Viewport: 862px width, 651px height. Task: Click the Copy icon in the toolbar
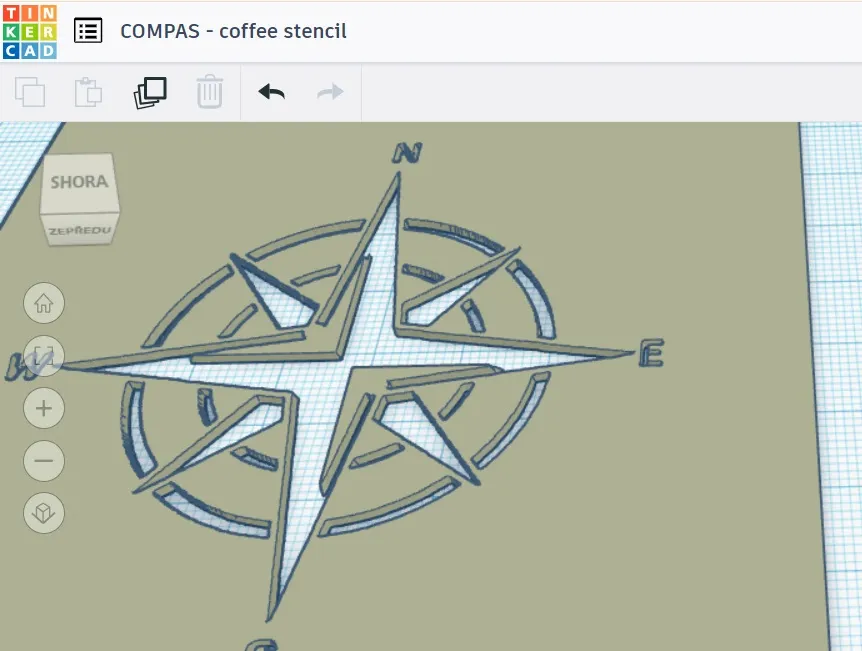30,92
